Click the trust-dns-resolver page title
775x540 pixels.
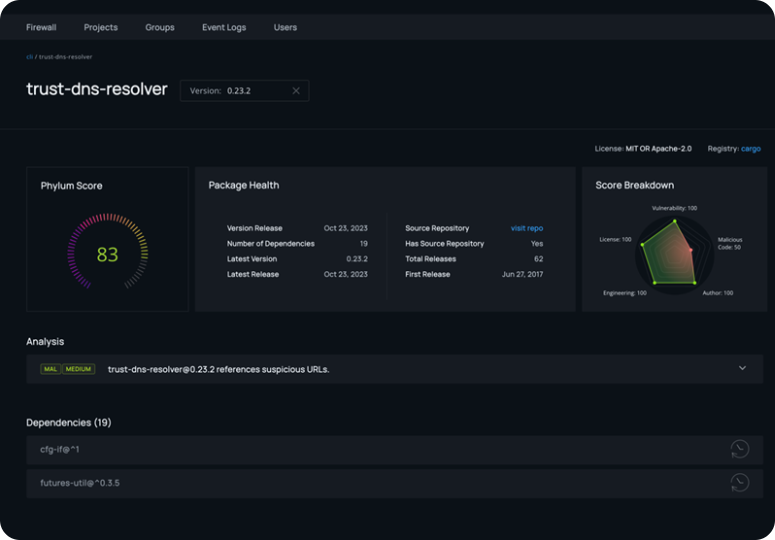click(x=97, y=89)
